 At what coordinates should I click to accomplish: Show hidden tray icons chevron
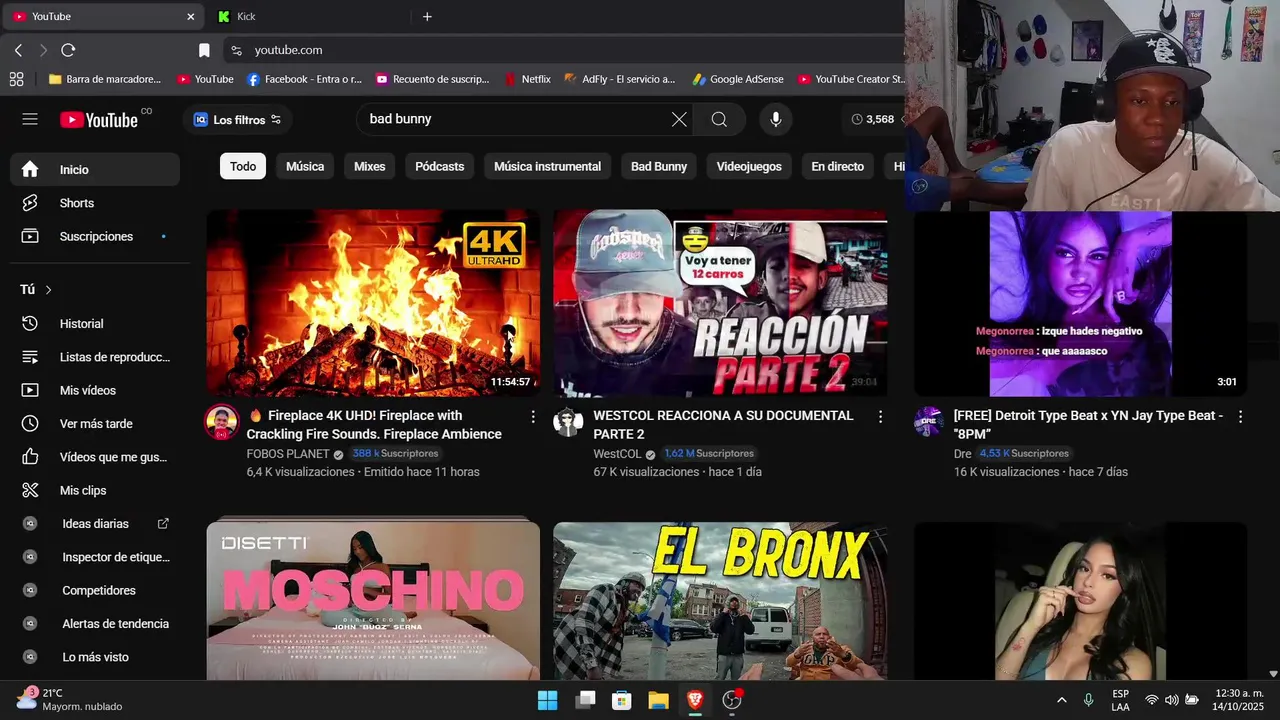(1062, 700)
